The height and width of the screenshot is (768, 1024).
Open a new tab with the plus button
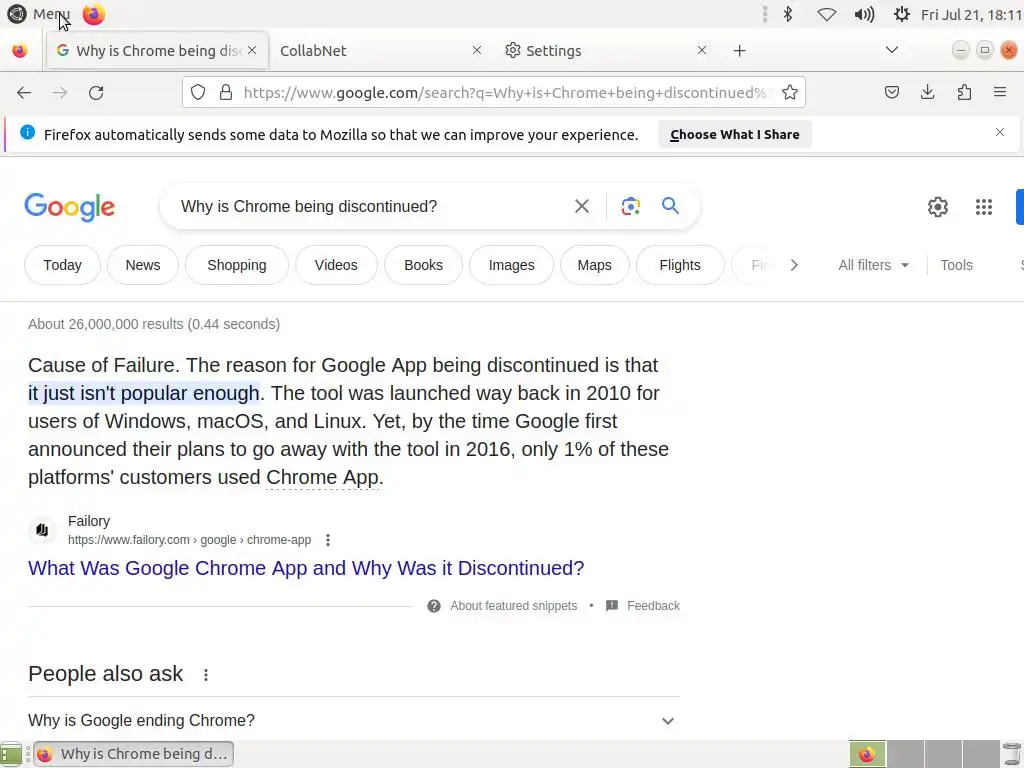739,50
